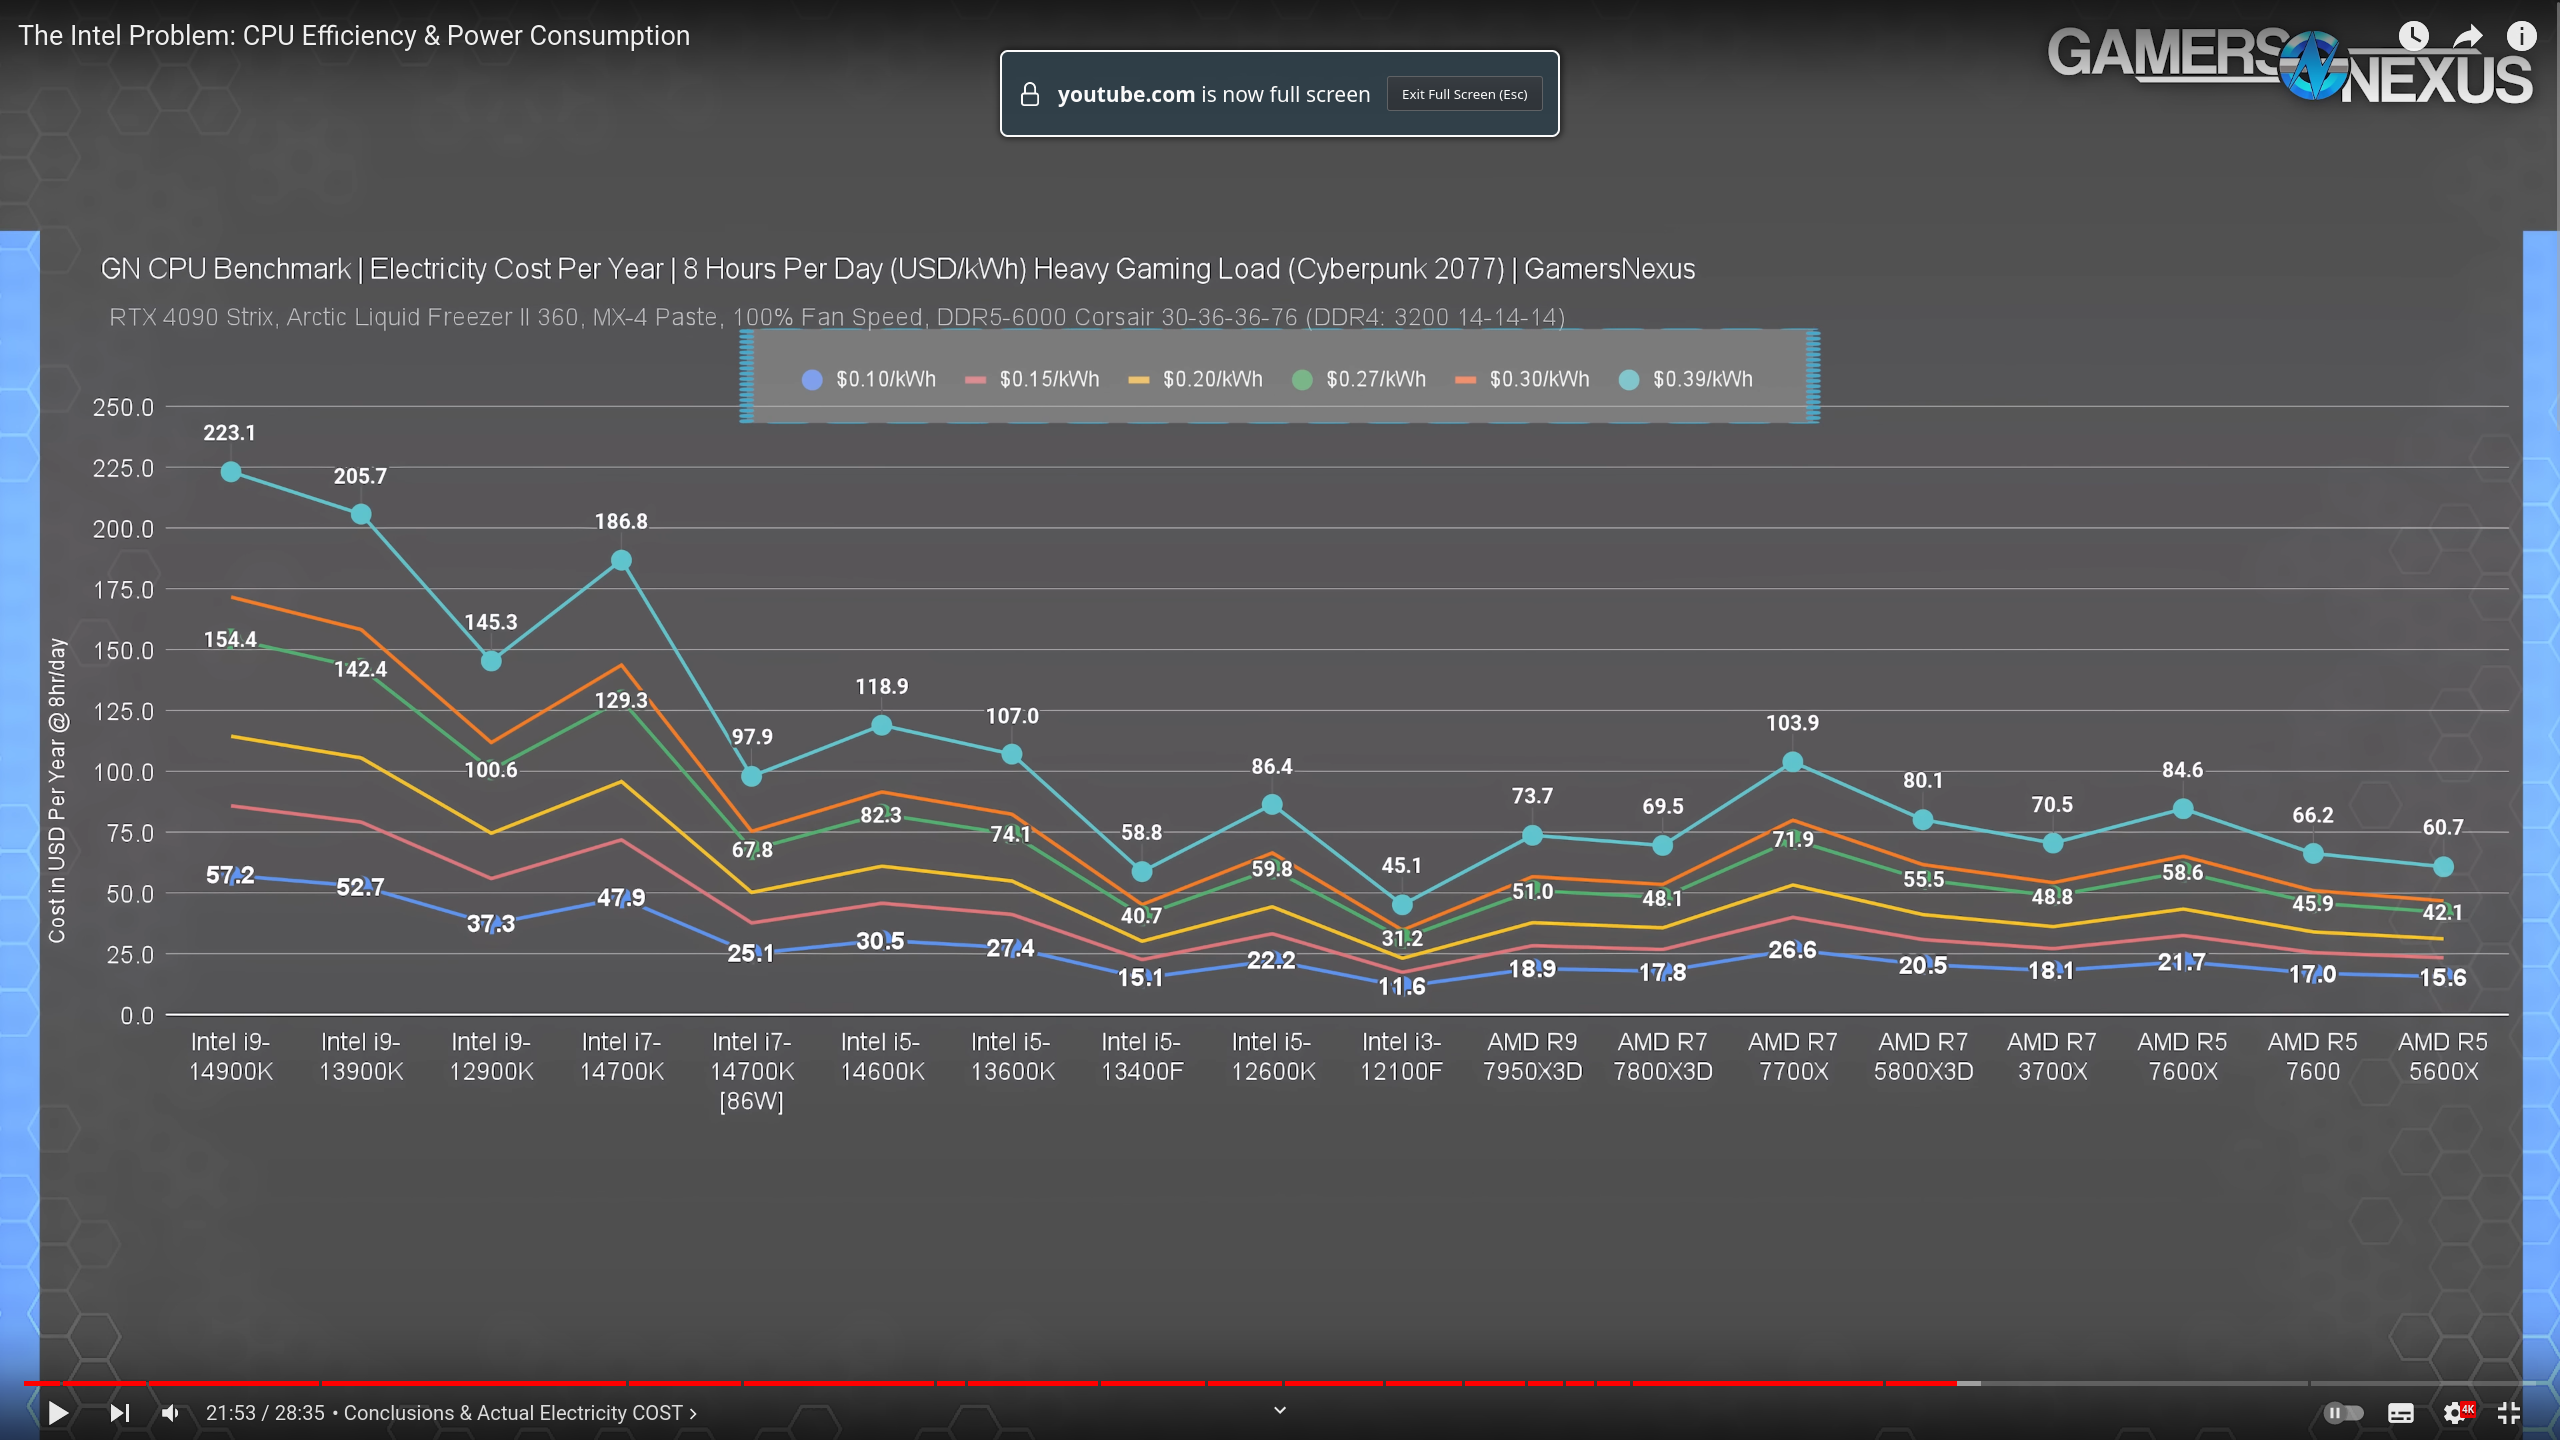
Task: Mute the video volume
Action: (x=171, y=1412)
